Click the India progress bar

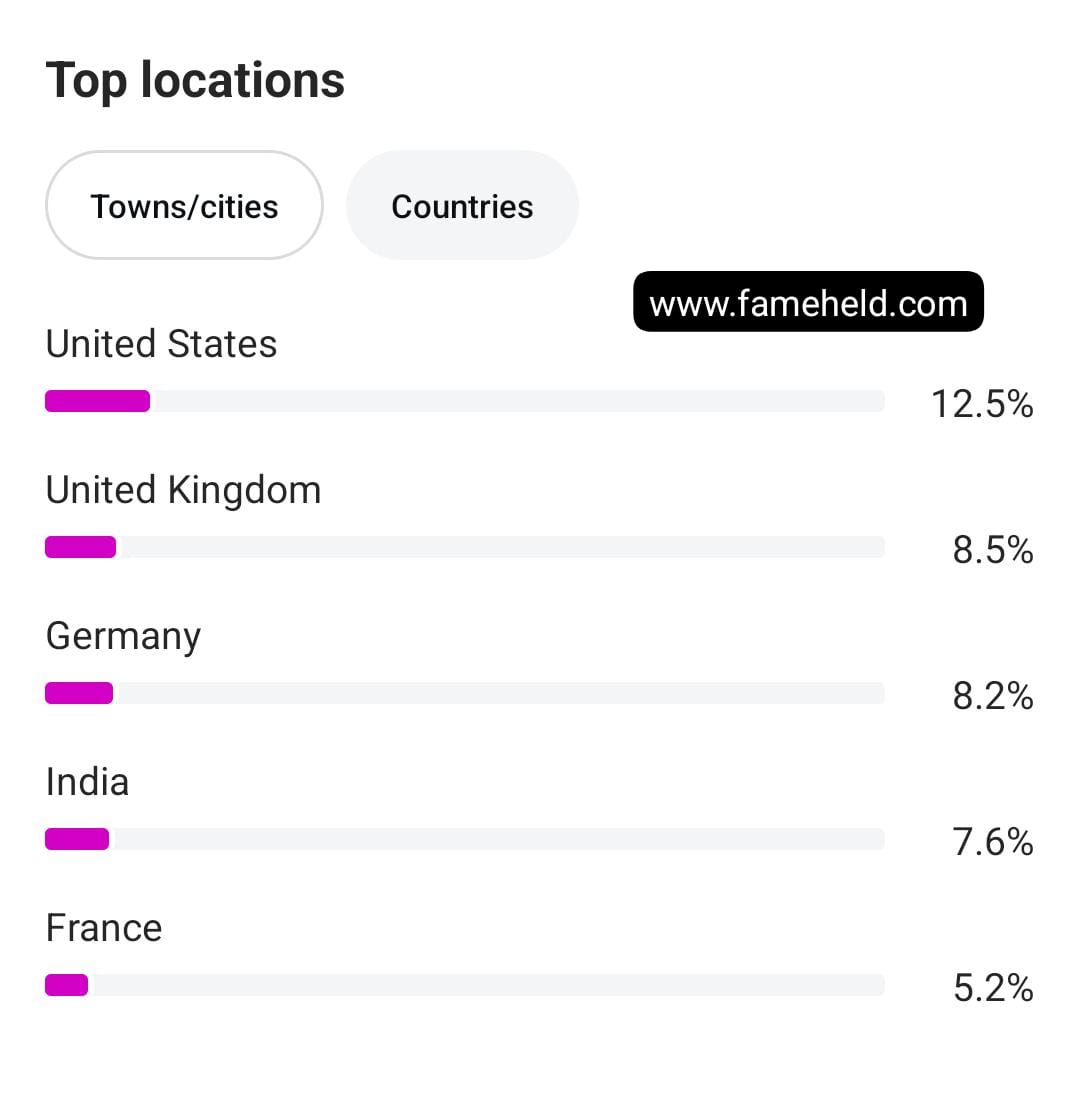(464, 840)
